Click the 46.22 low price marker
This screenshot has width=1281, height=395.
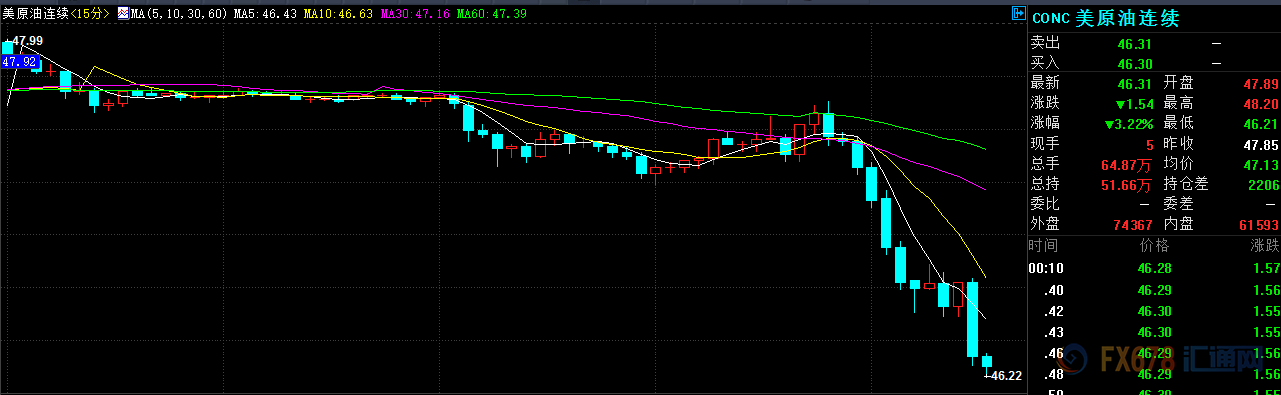tap(1005, 376)
